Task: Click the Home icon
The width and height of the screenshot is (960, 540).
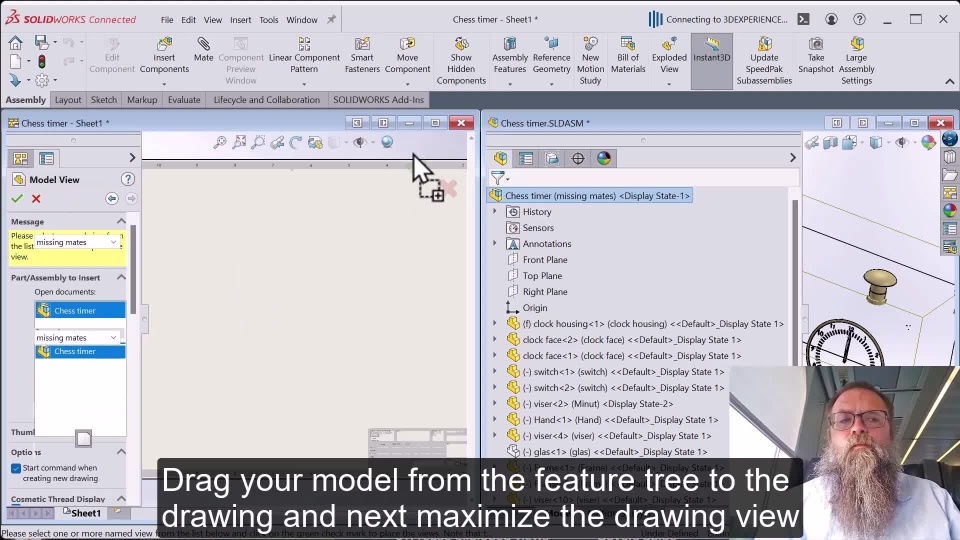Action: click(x=15, y=42)
